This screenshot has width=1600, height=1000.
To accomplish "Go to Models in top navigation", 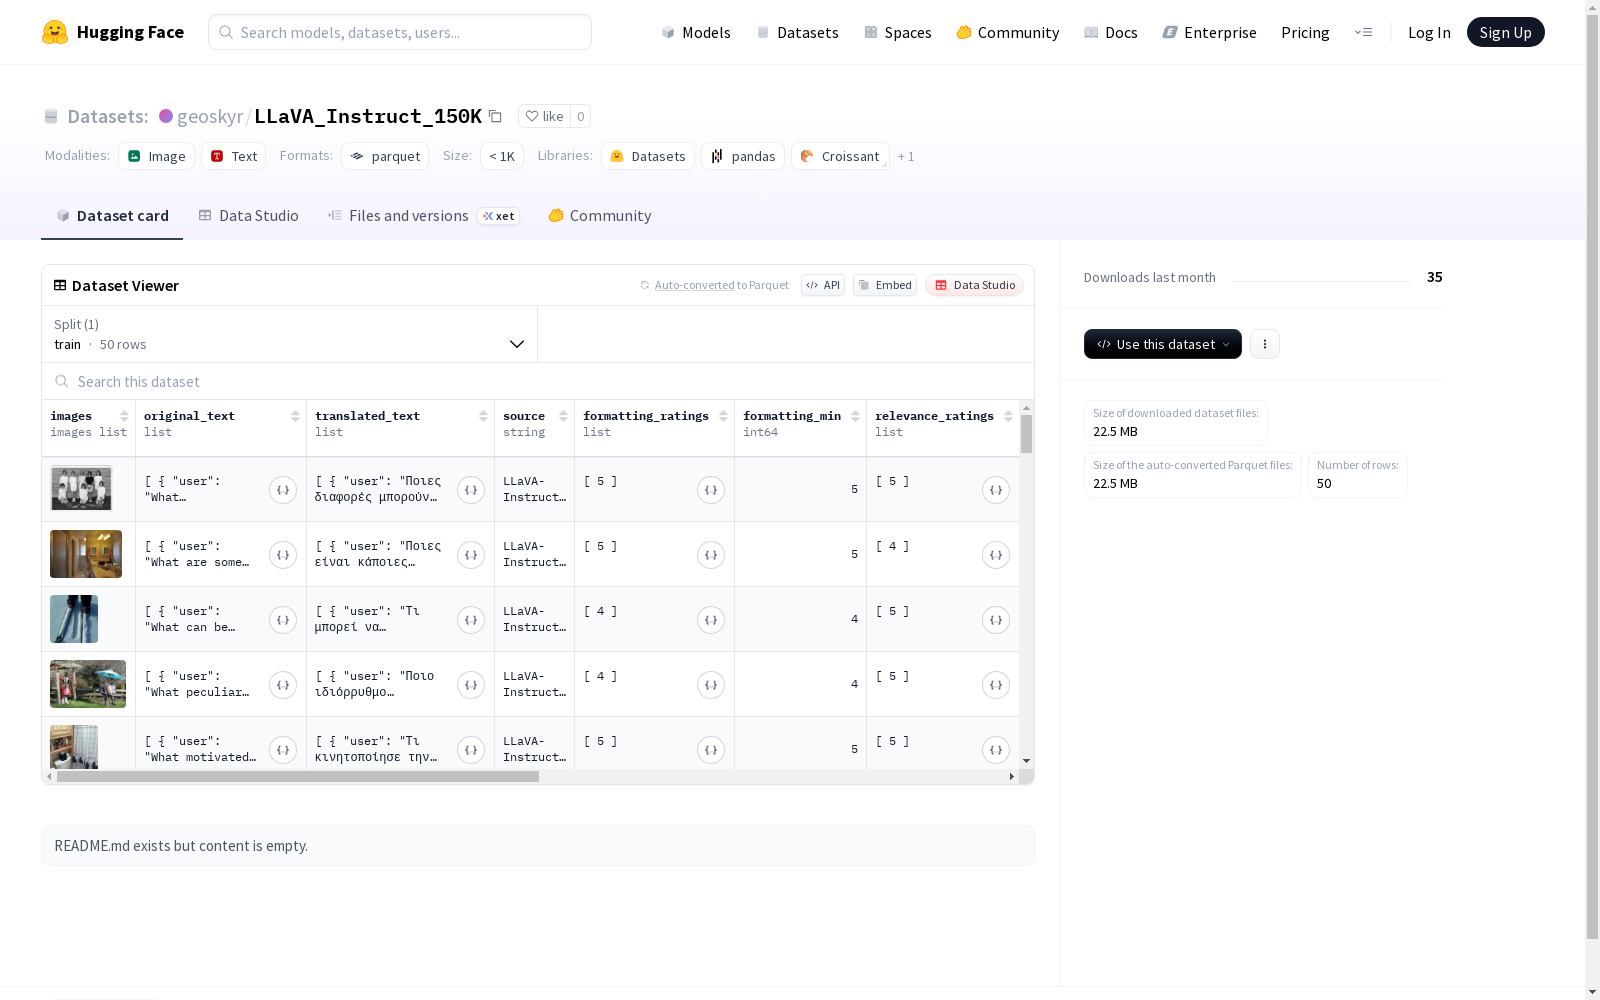I will tap(696, 32).
